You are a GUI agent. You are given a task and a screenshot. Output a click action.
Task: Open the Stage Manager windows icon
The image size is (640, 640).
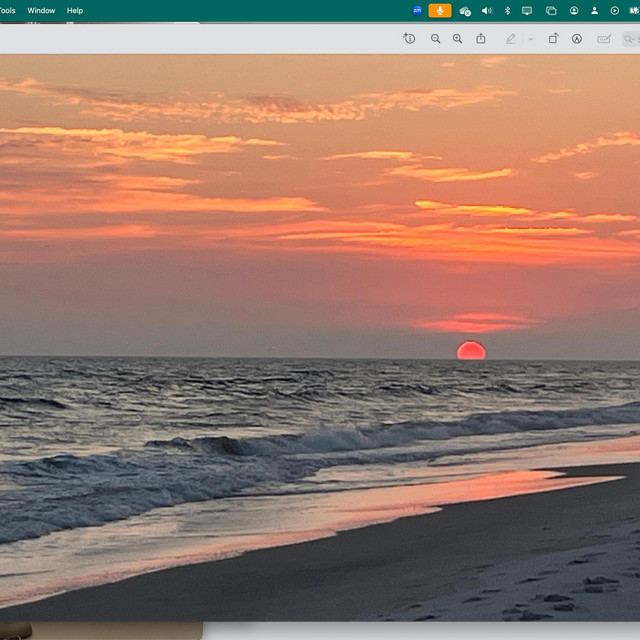tap(551, 11)
